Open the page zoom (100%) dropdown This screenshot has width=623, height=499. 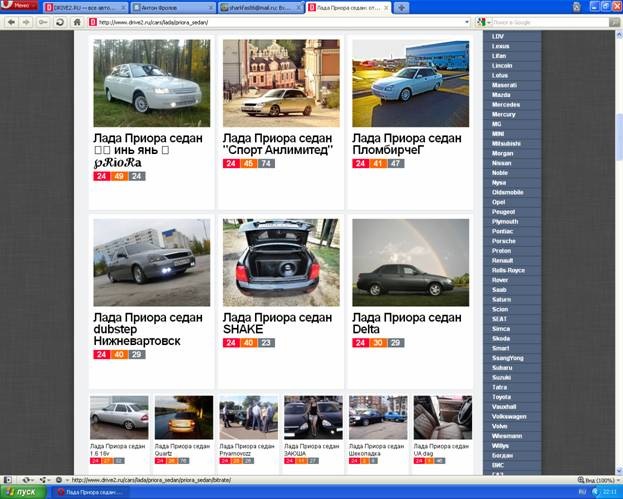598,480
